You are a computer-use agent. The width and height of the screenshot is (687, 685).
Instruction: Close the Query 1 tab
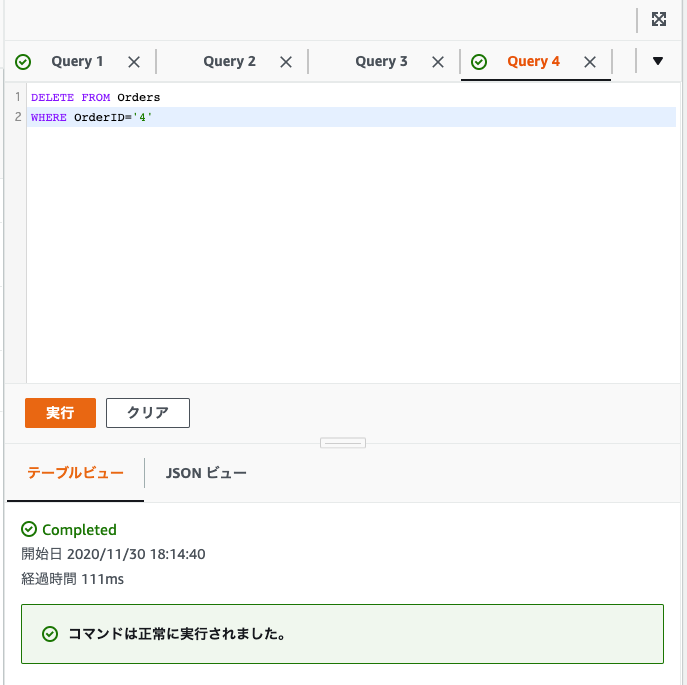click(x=134, y=62)
